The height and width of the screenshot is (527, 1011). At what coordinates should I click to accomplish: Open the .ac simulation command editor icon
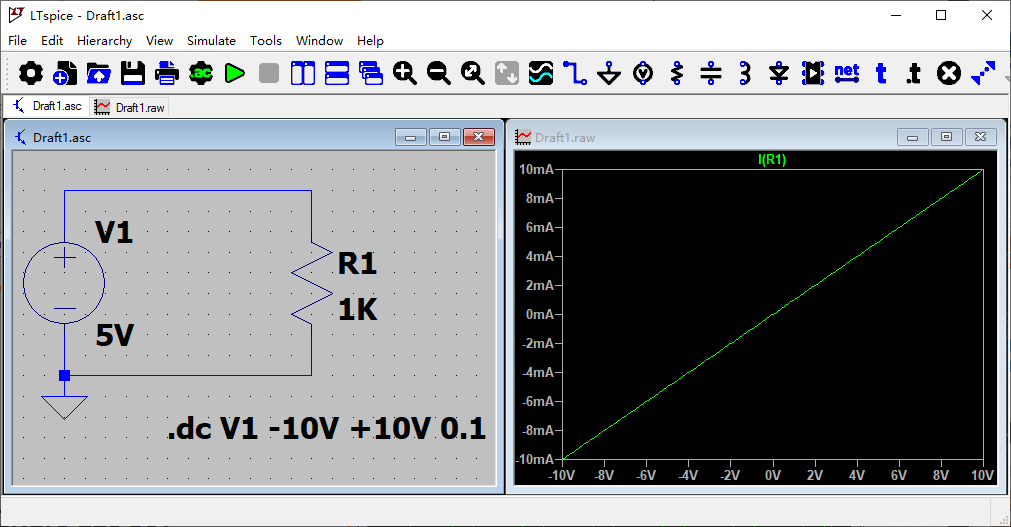[x=201, y=74]
